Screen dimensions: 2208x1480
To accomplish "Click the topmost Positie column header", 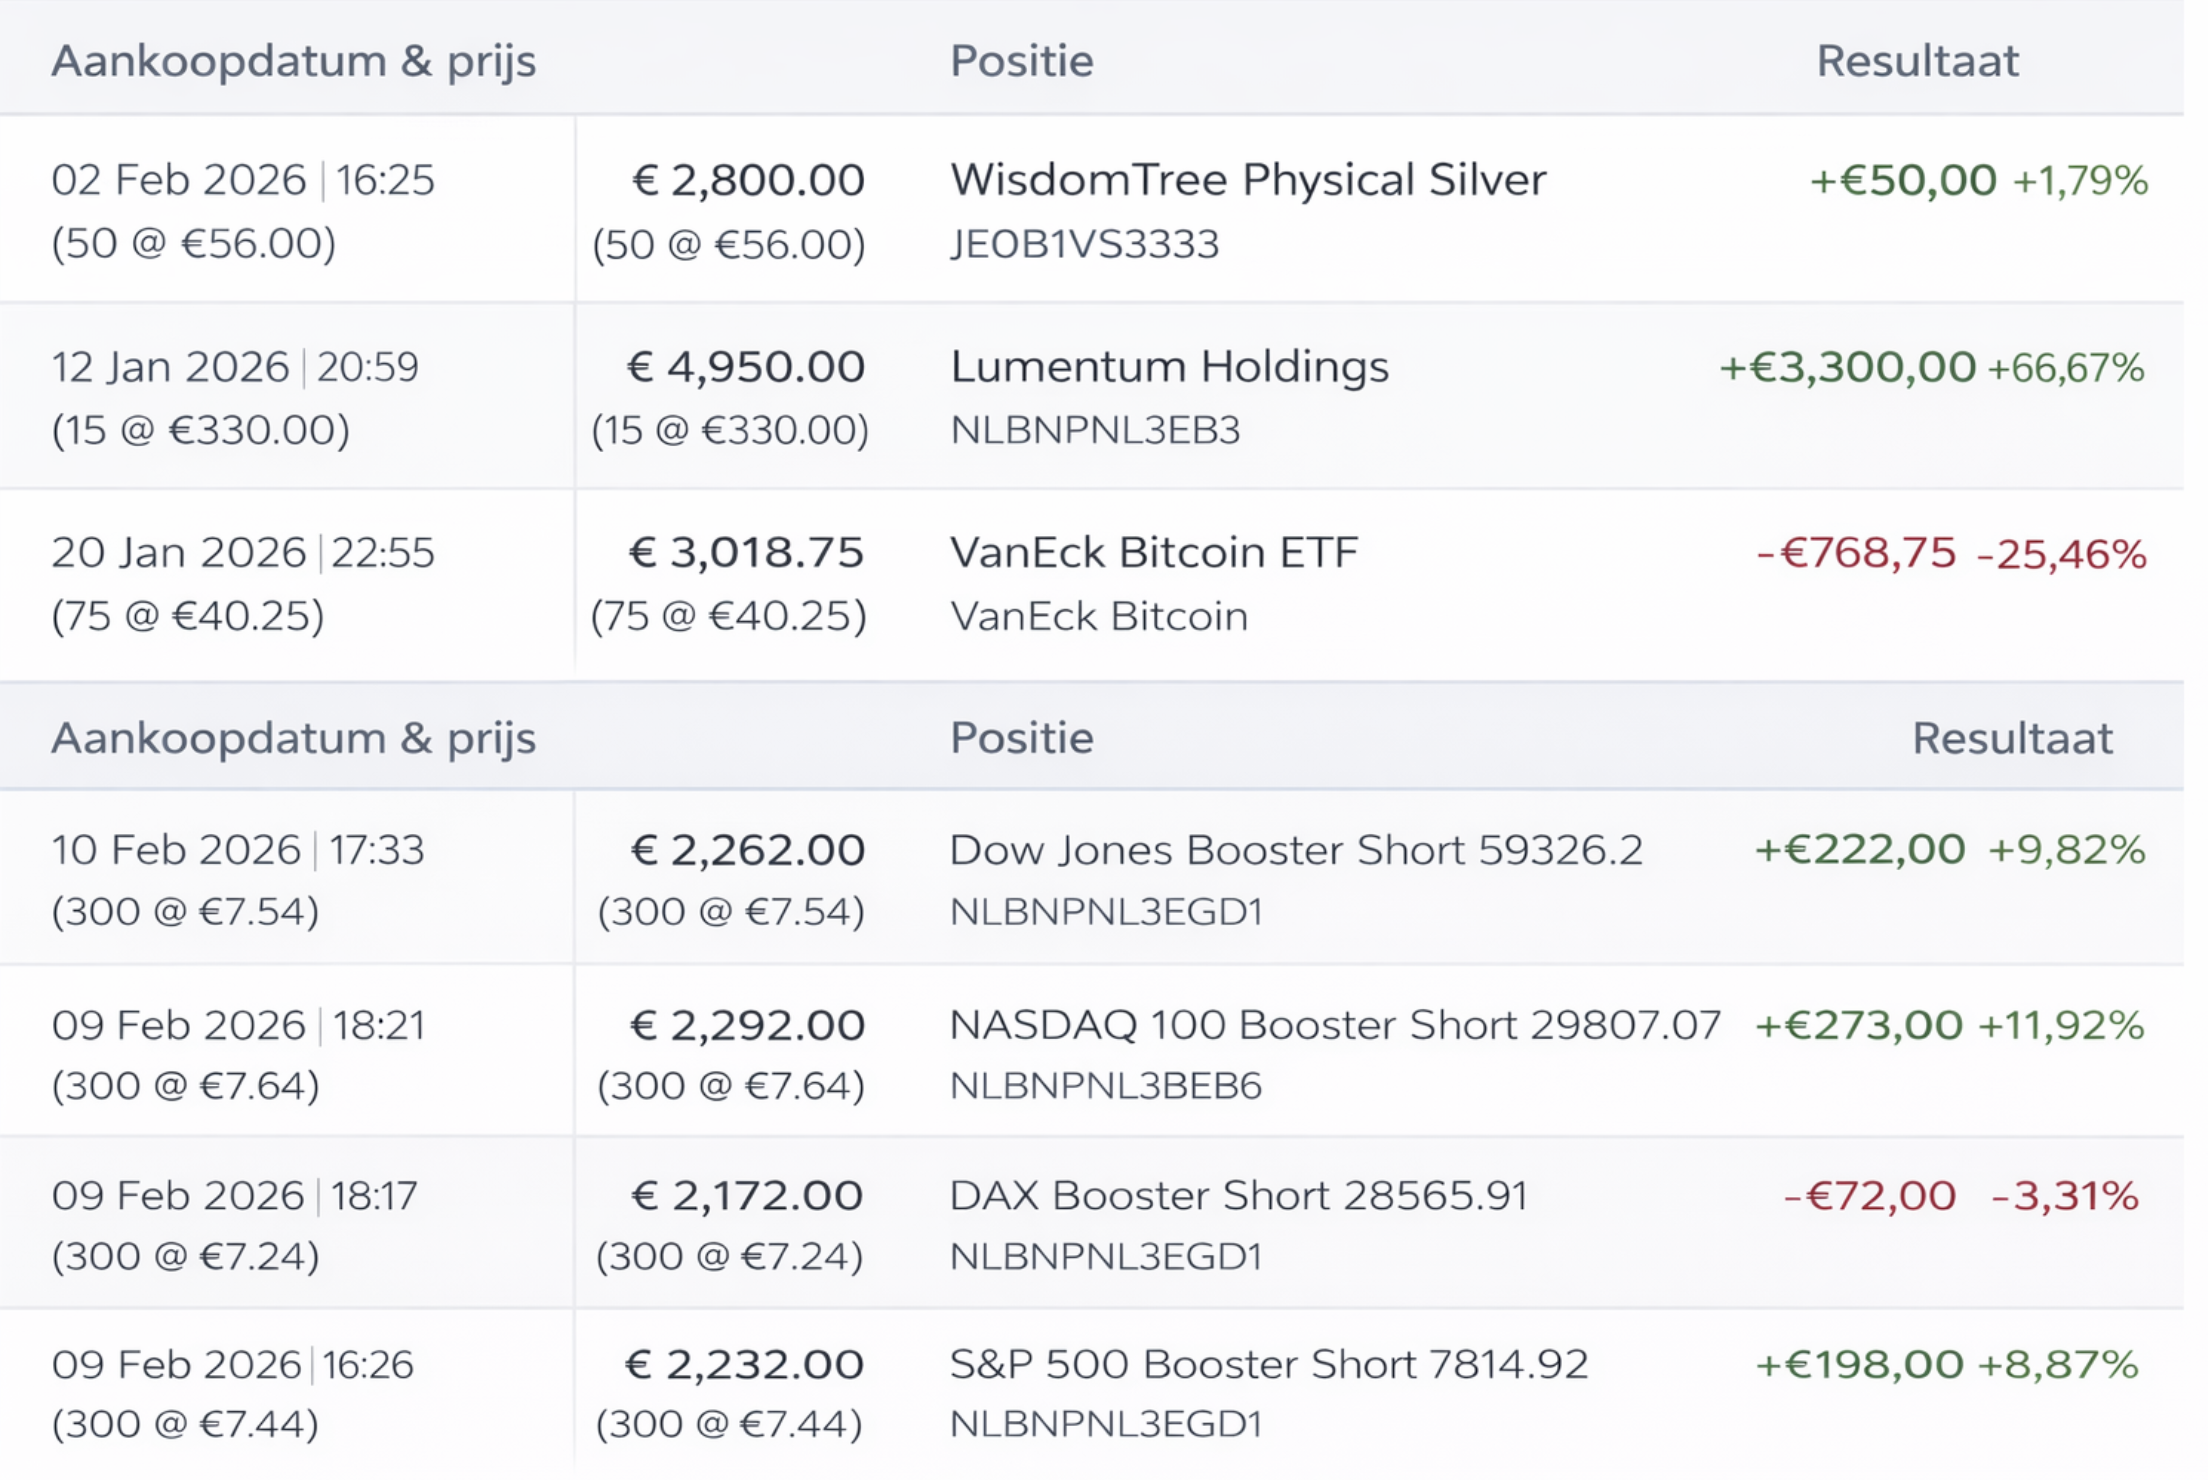I will coord(1021,61).
